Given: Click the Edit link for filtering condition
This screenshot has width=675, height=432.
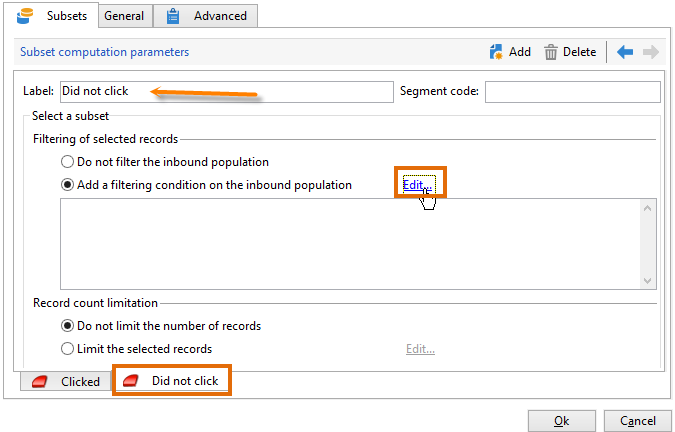Looking at the screenshot, I should tap(418, 184).
